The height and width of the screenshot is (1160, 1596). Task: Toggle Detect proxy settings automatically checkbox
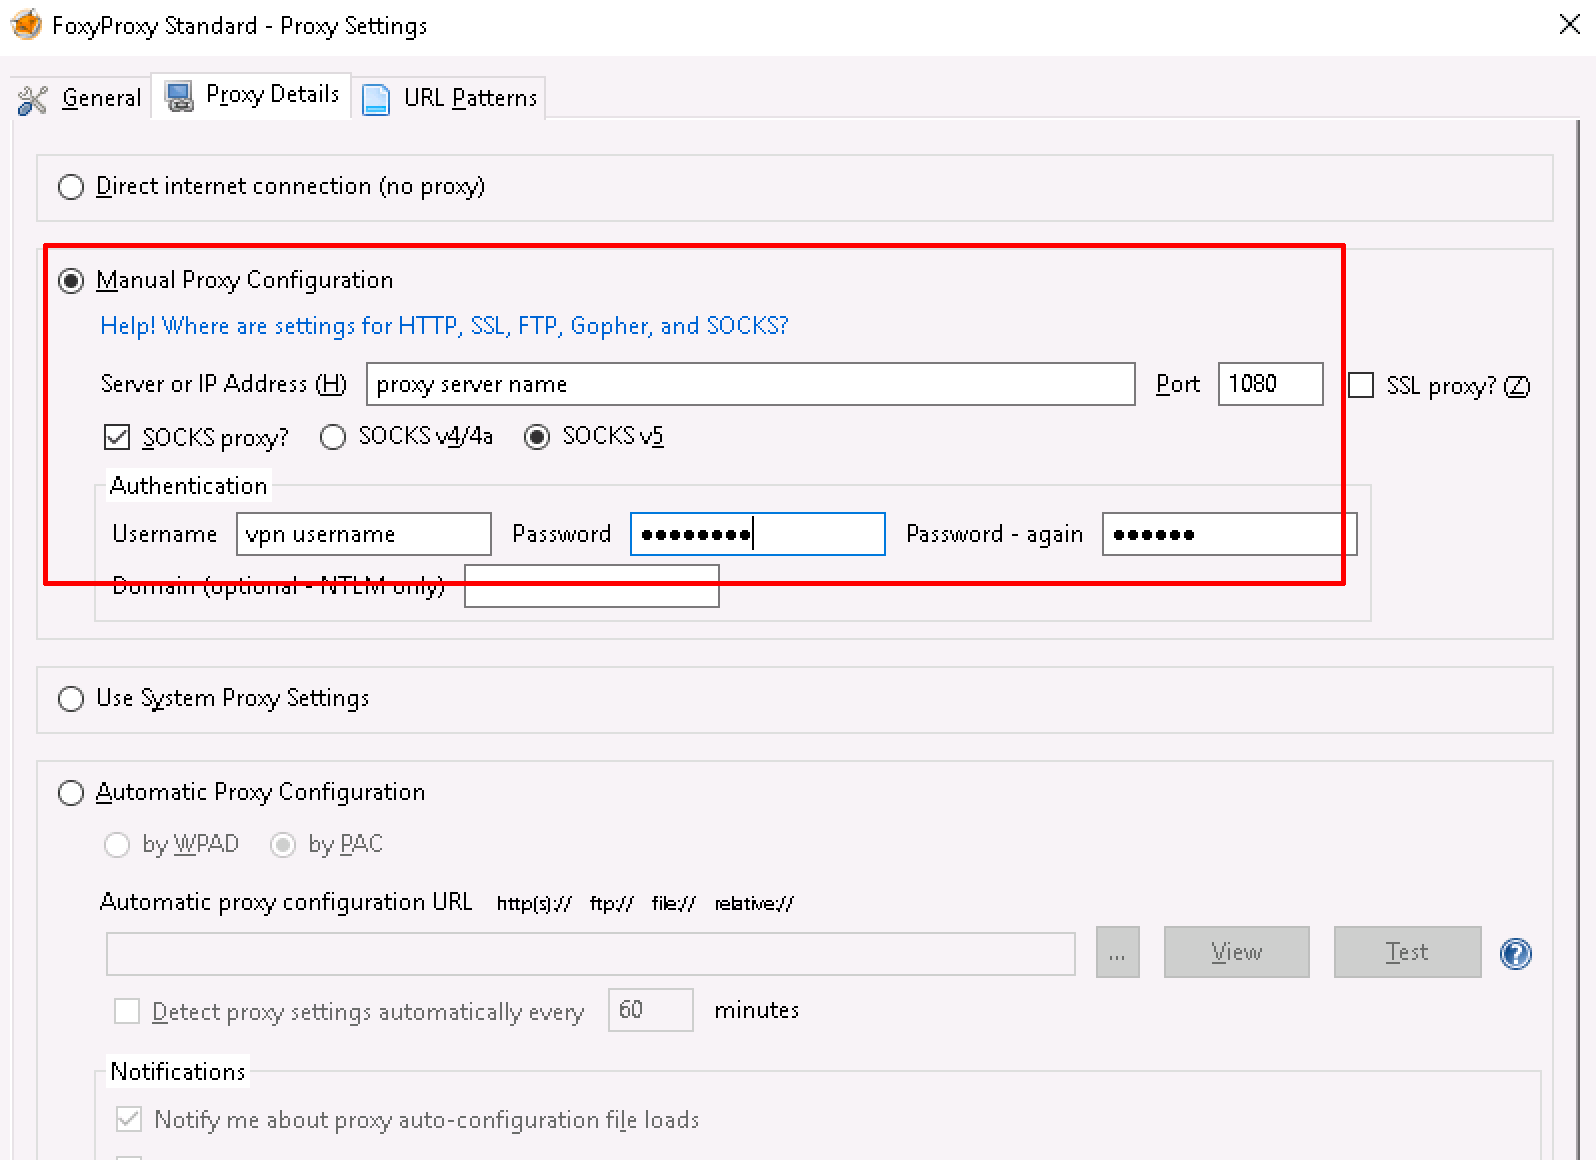click(x=127, y=1011)
